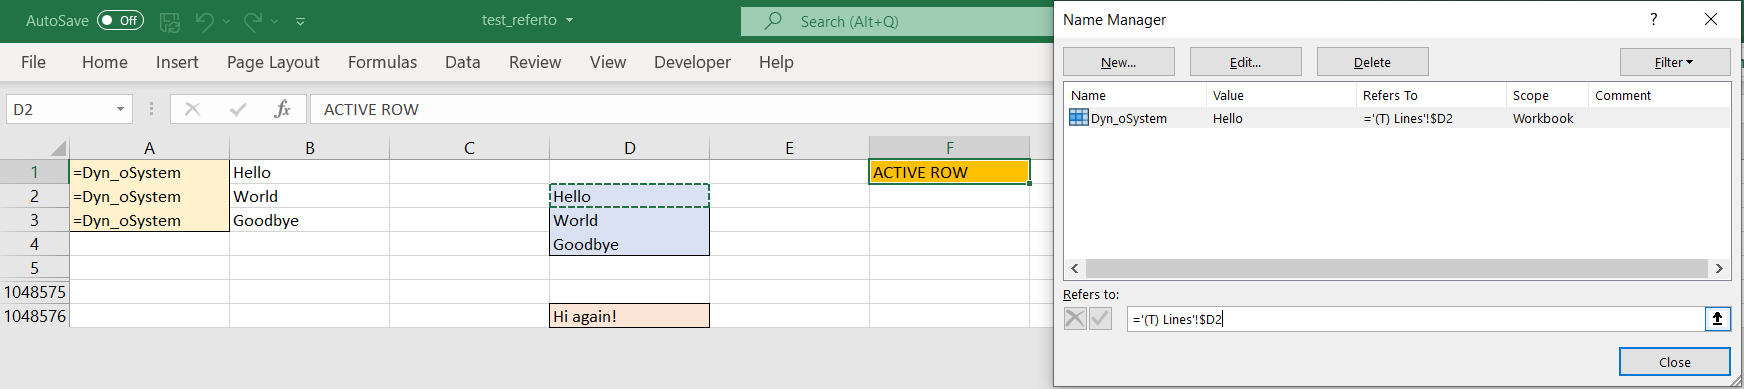Toggle the AutoSave switch
This screenshot has height=389, width=1744.
[120, 20]
